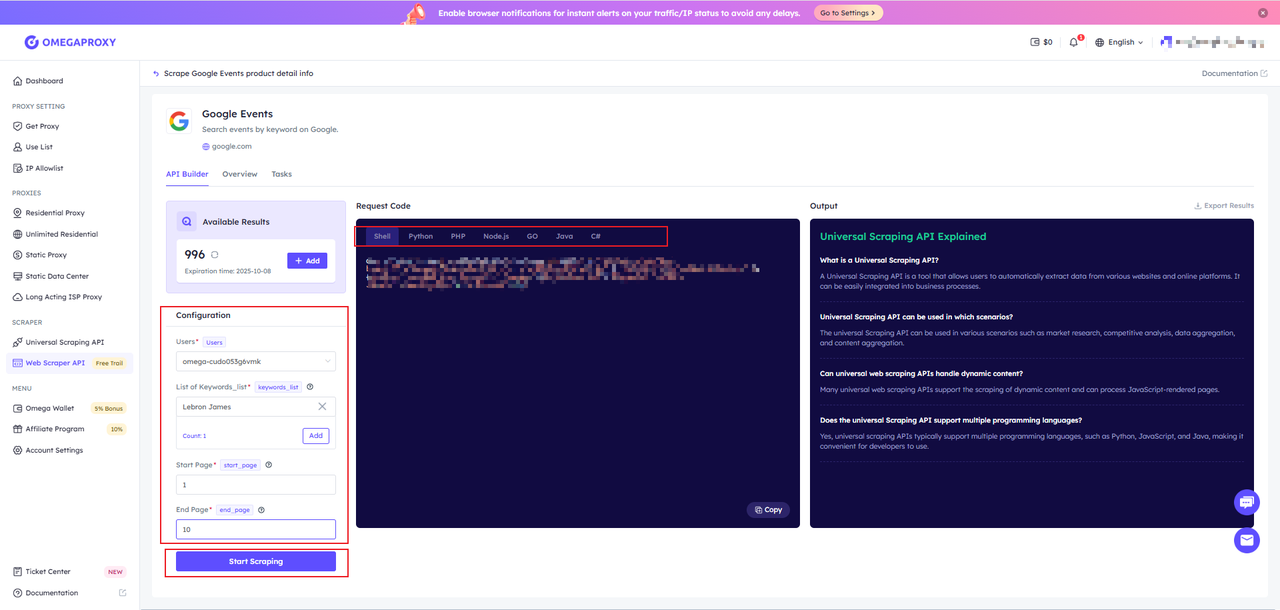Click the refresh icon beside 996 results
Viewport: 1280px width, 610px height.
pos(214,255)
